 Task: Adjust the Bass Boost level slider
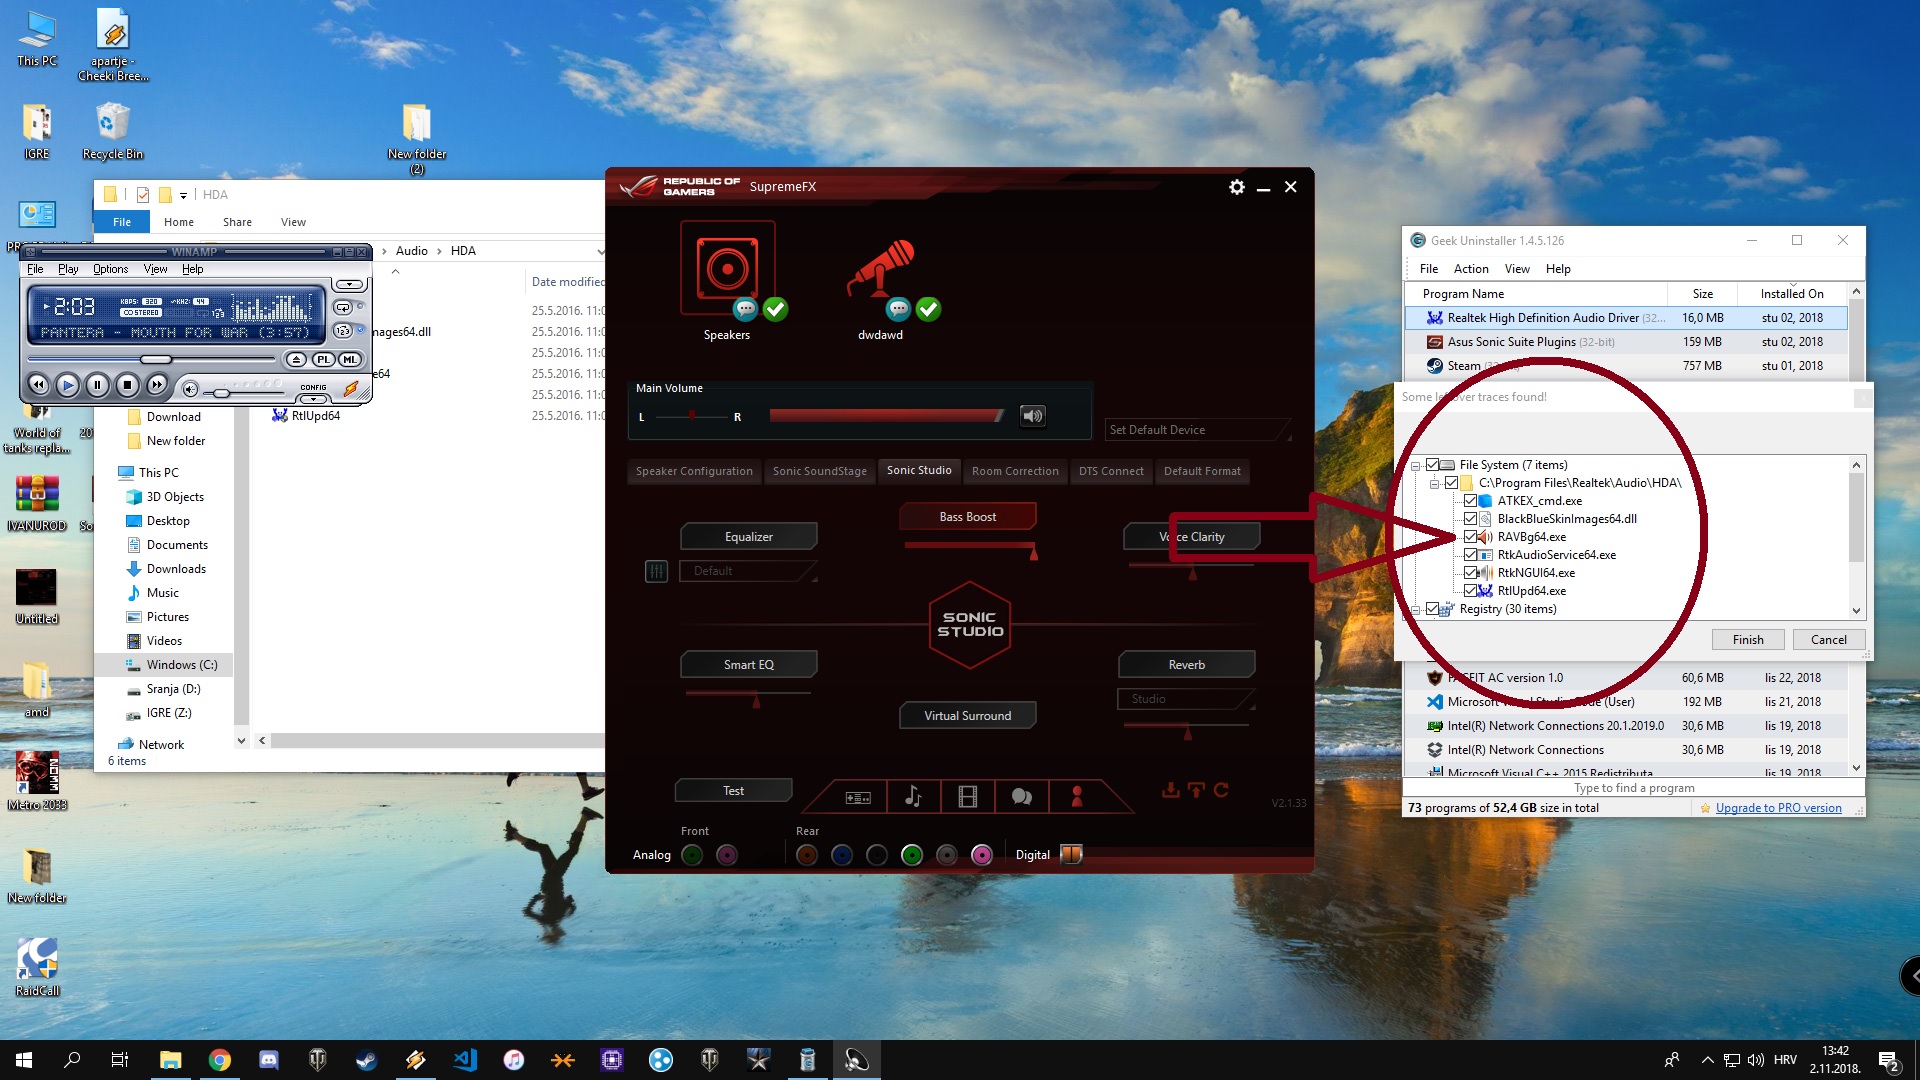click(x=971, y=550)
